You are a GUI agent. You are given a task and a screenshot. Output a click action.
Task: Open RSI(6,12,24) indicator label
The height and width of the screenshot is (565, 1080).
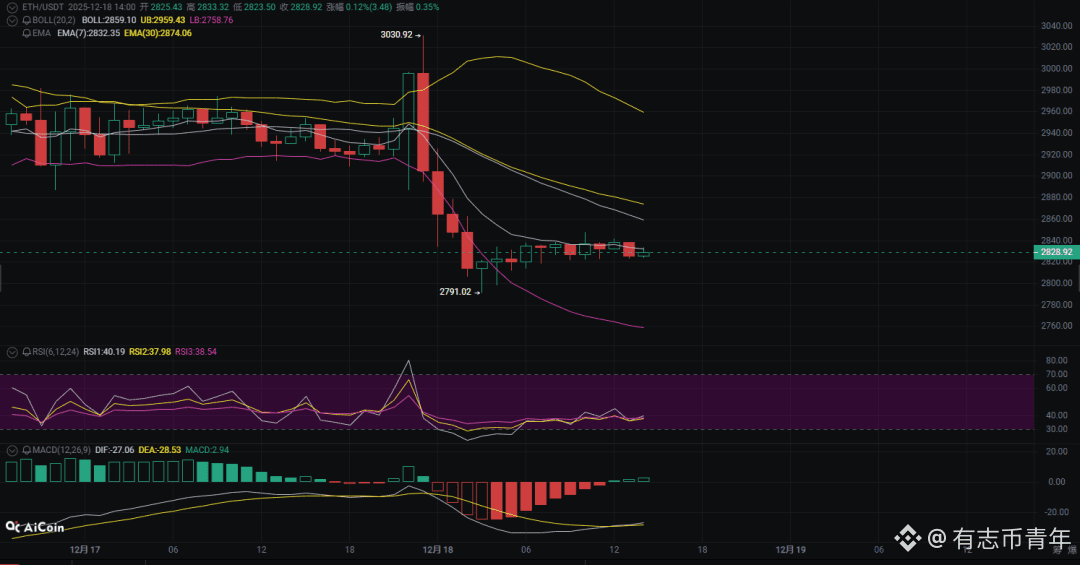tap(55, 352)
